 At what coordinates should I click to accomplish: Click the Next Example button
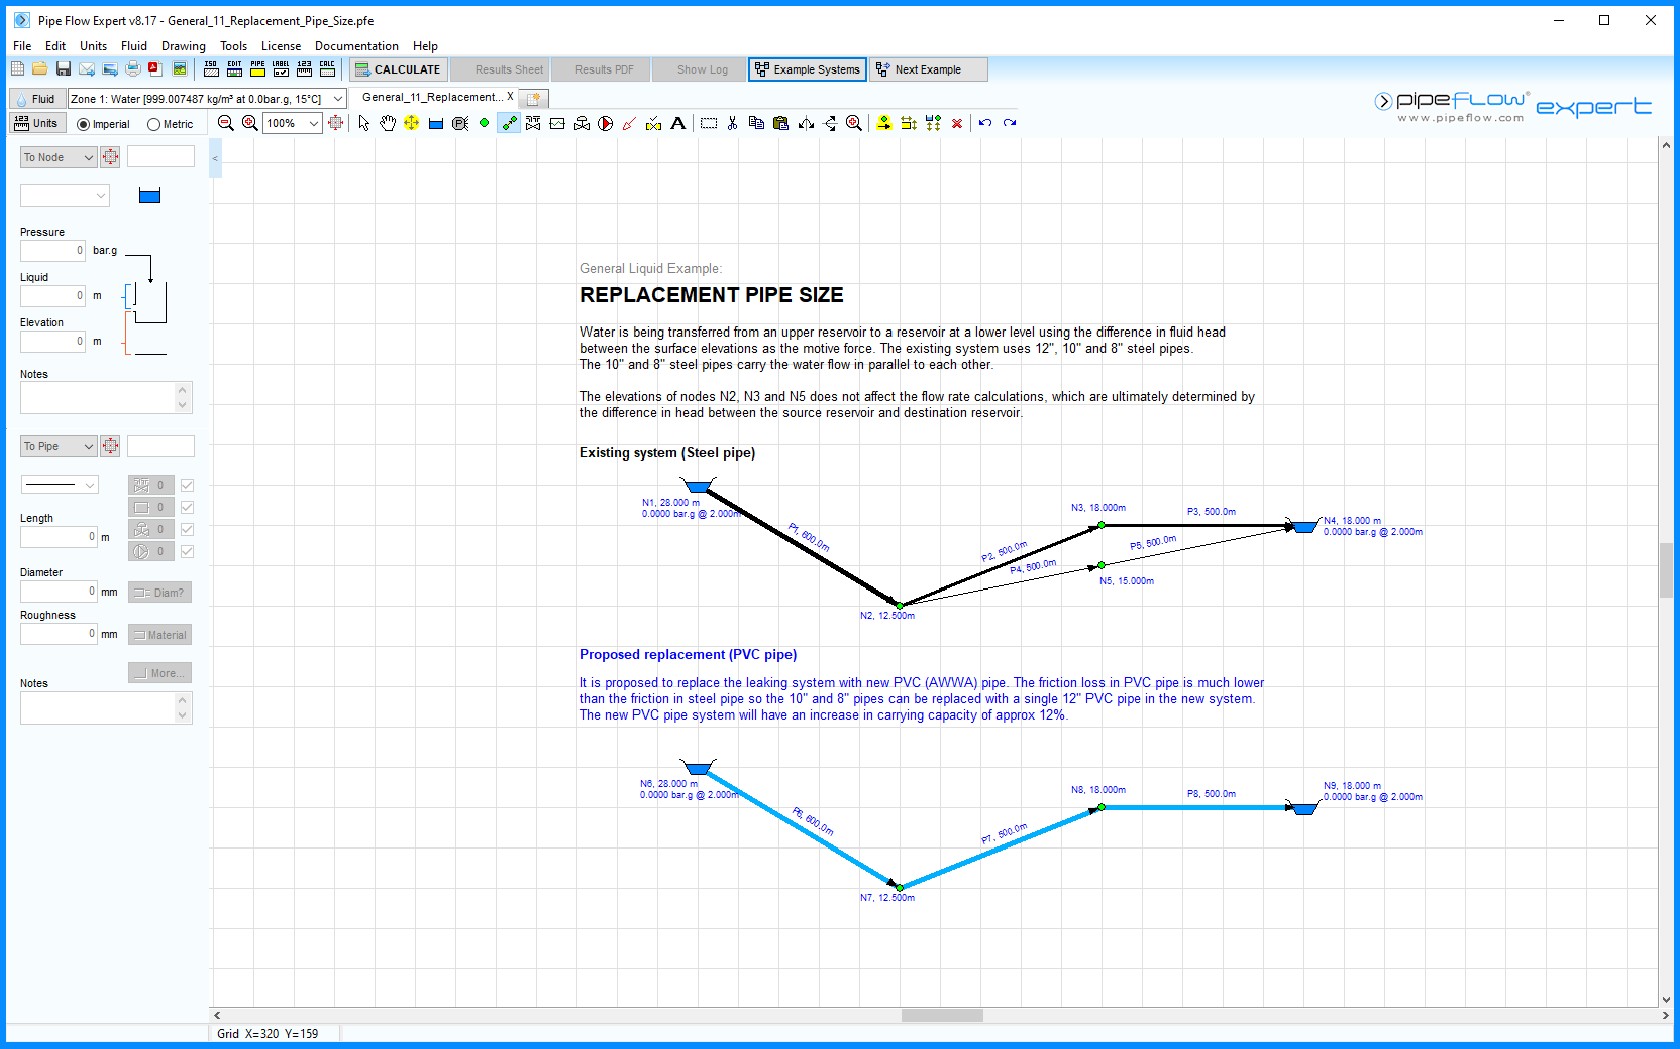928,69
